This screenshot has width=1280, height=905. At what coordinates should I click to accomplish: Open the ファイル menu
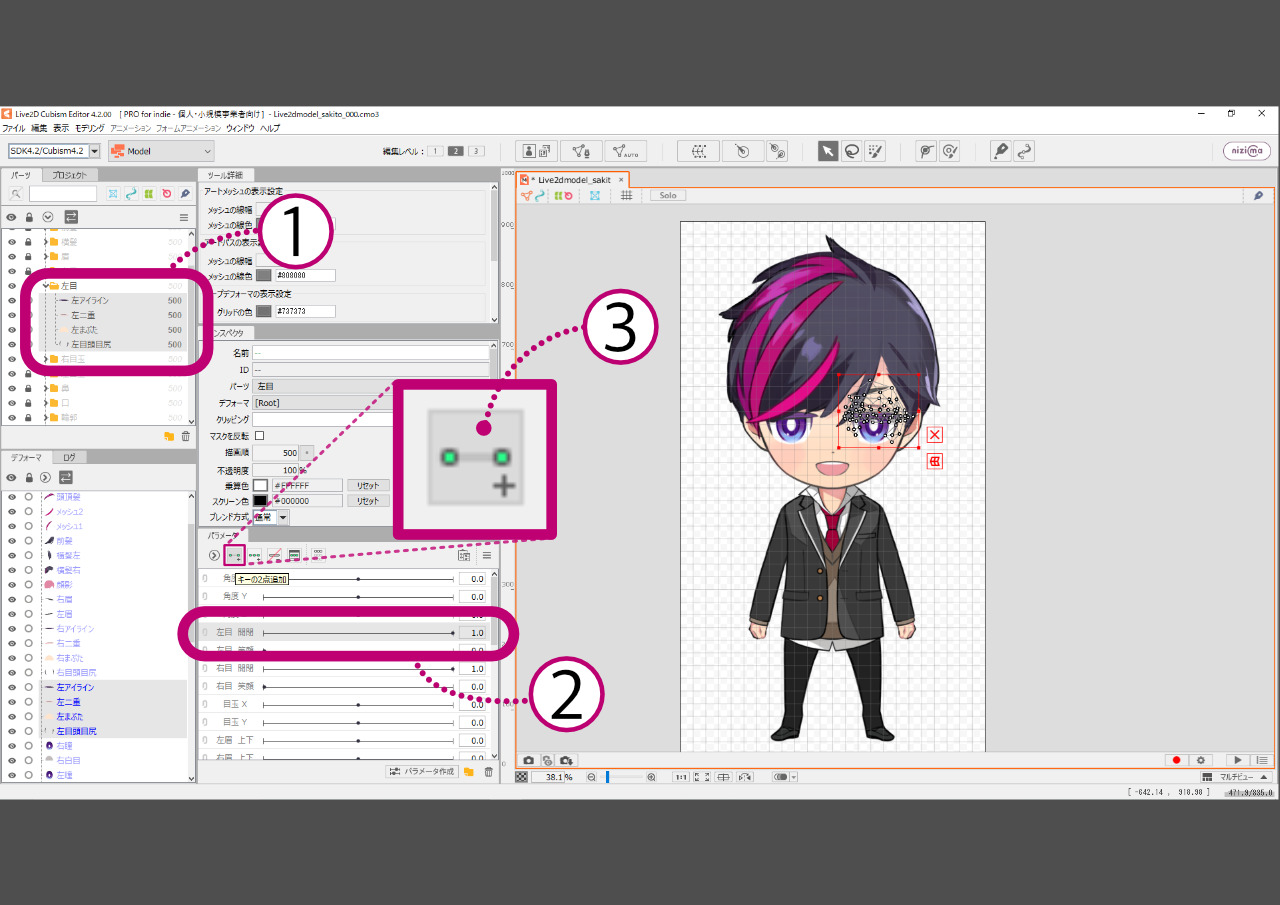(x=14, y=129)
